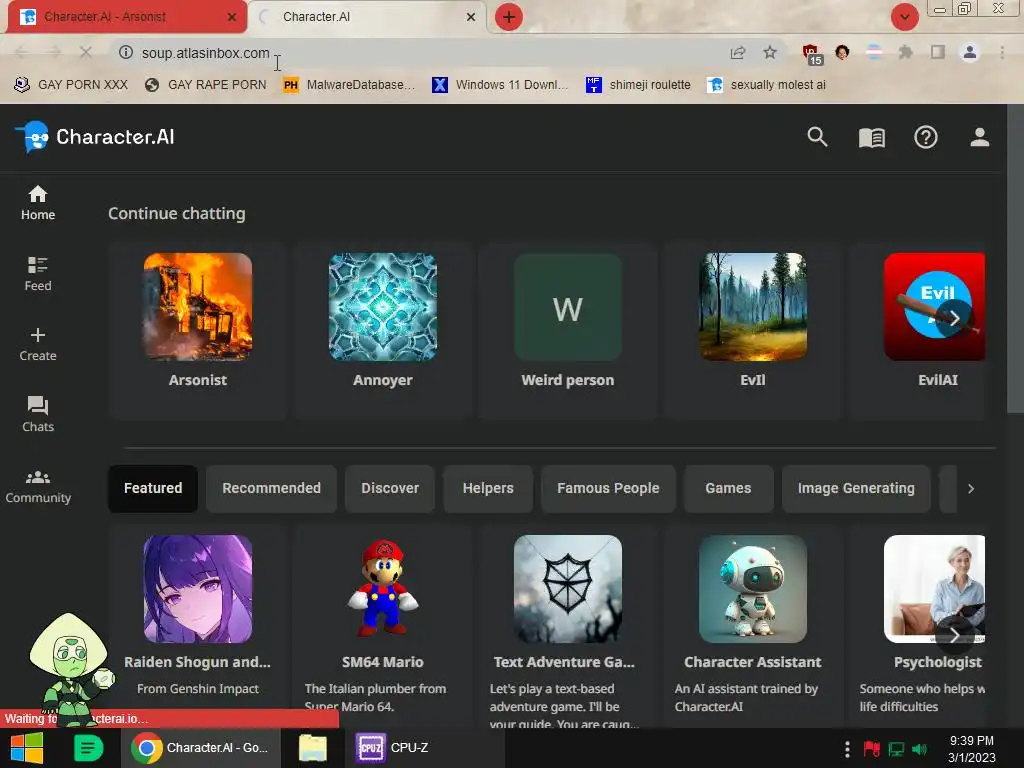Open the Chrome three-dot menu
Image resolution: width=1024 pixels, height=768 pixels.
[1002, 52]
